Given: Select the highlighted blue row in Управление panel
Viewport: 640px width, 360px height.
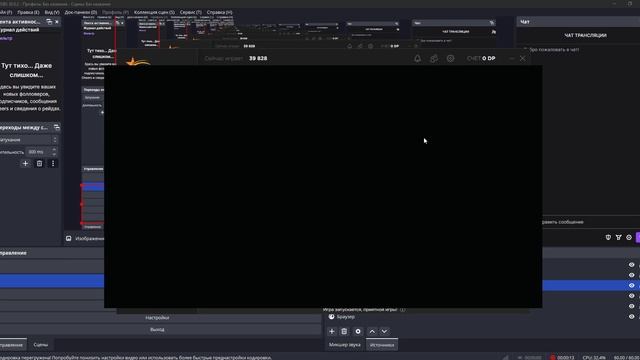Looking at the screenshot, I should click(x=52, y=281).
